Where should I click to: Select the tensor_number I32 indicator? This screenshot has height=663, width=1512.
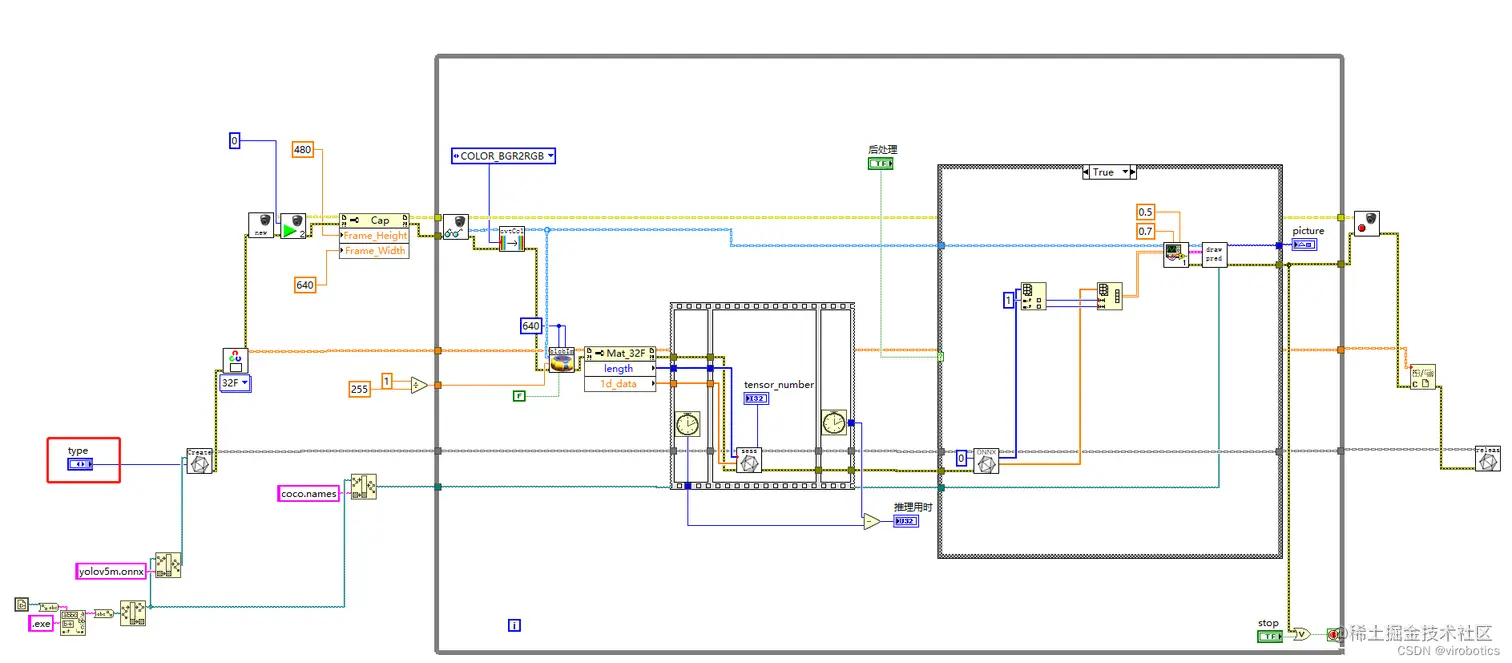(x=756, y=398)
